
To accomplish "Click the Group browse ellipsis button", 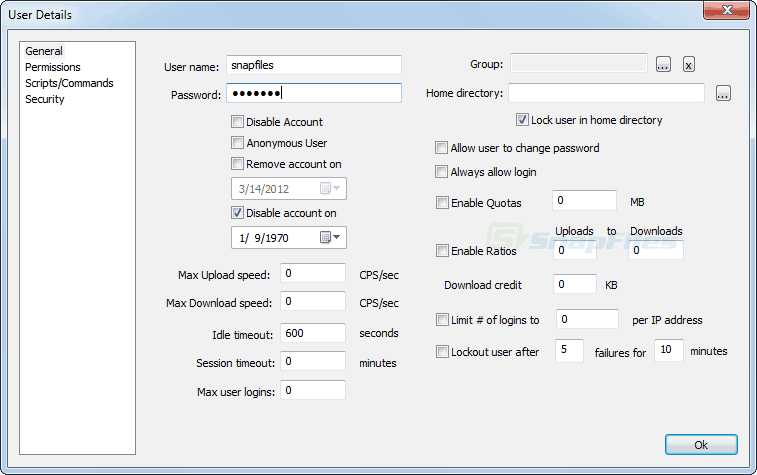I will tap(663, 65).
